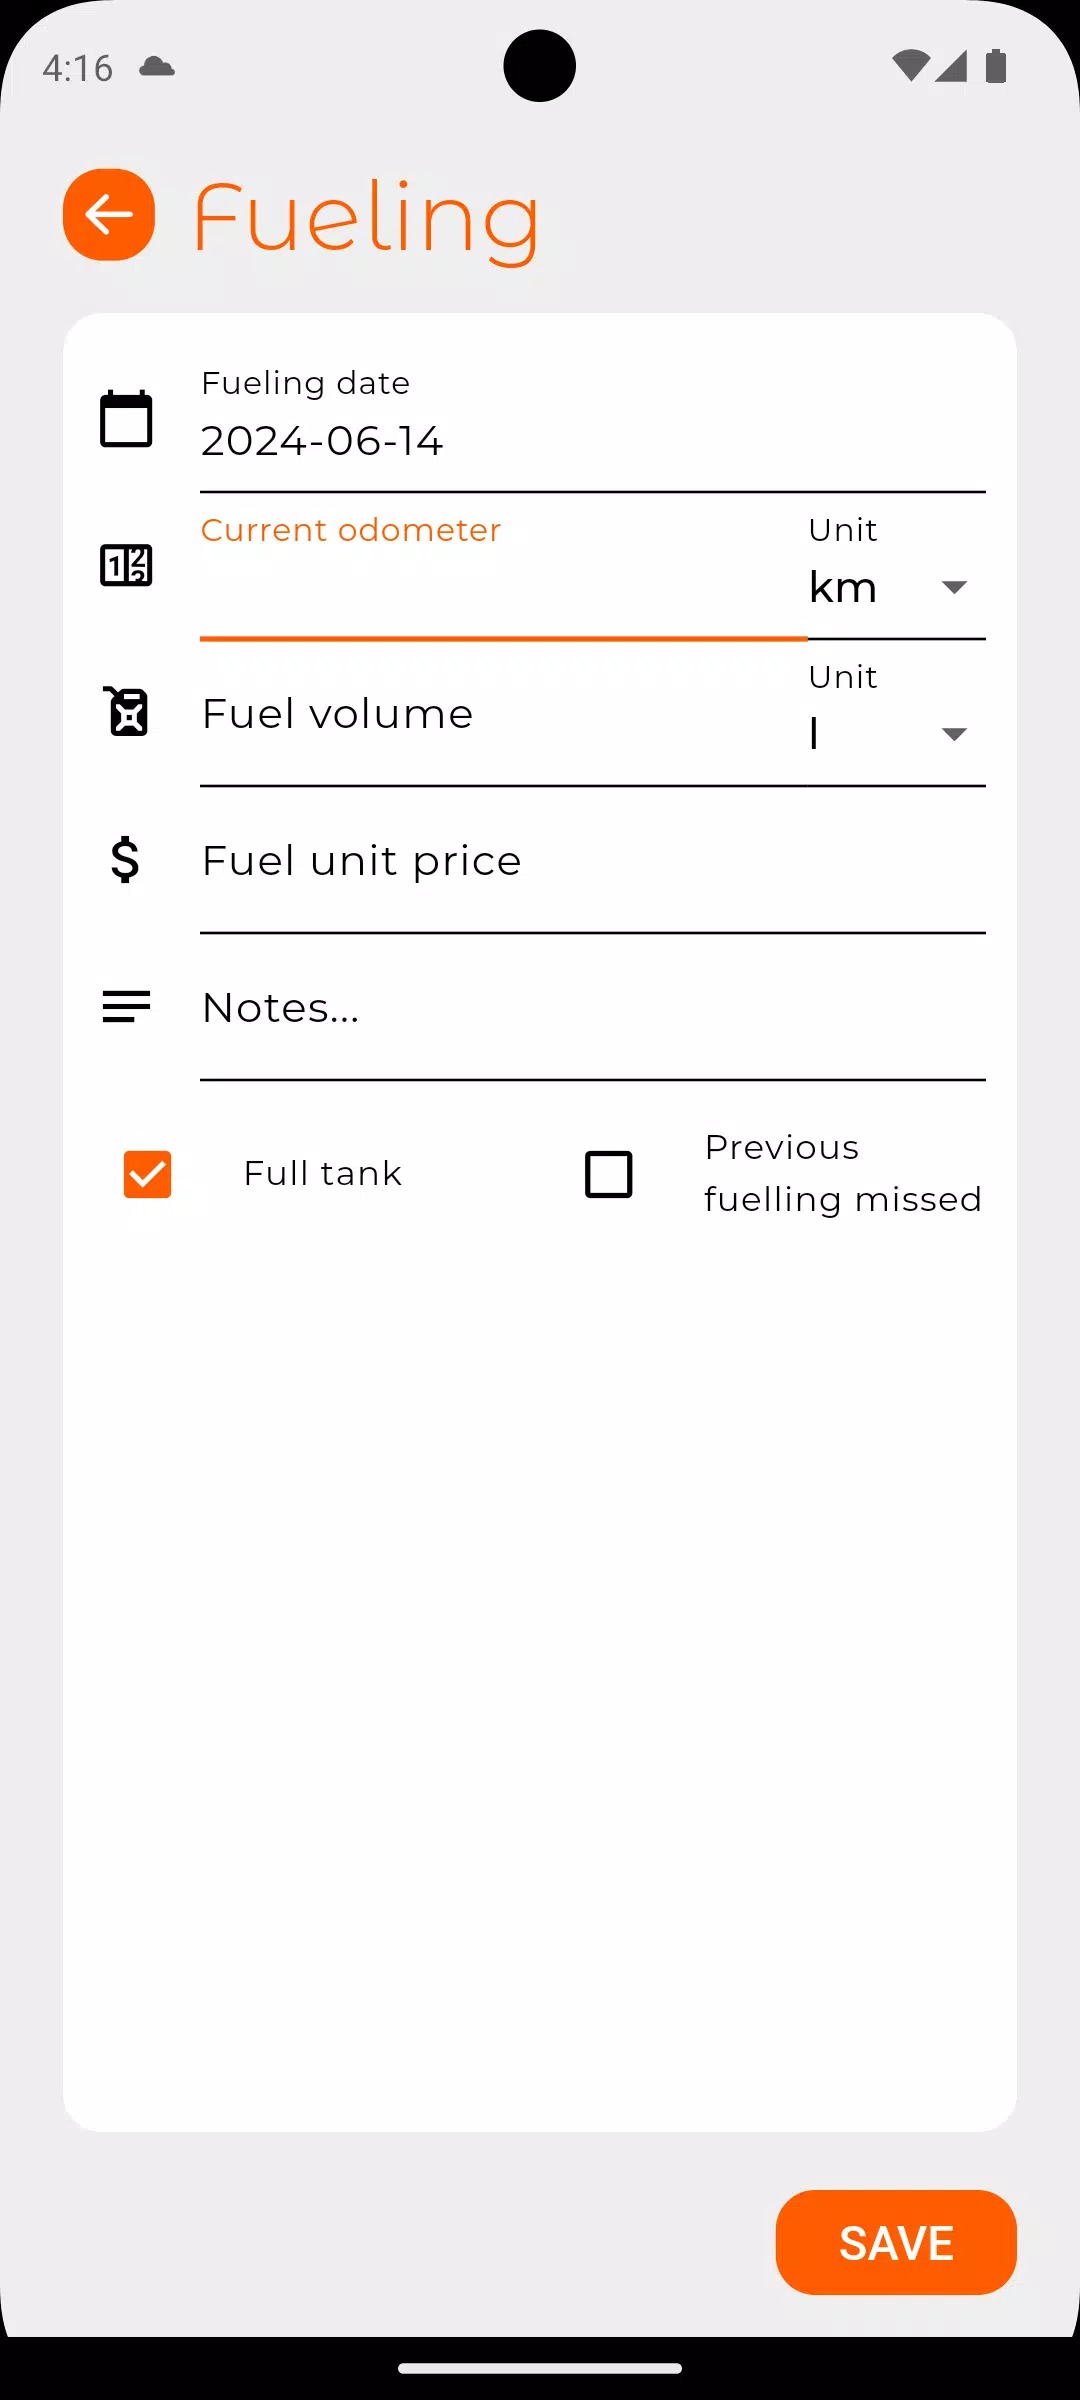Enable Previous fuelling missed checkbox
Viewport: 1080px width, 2400px height.
tap(608, 1174)
